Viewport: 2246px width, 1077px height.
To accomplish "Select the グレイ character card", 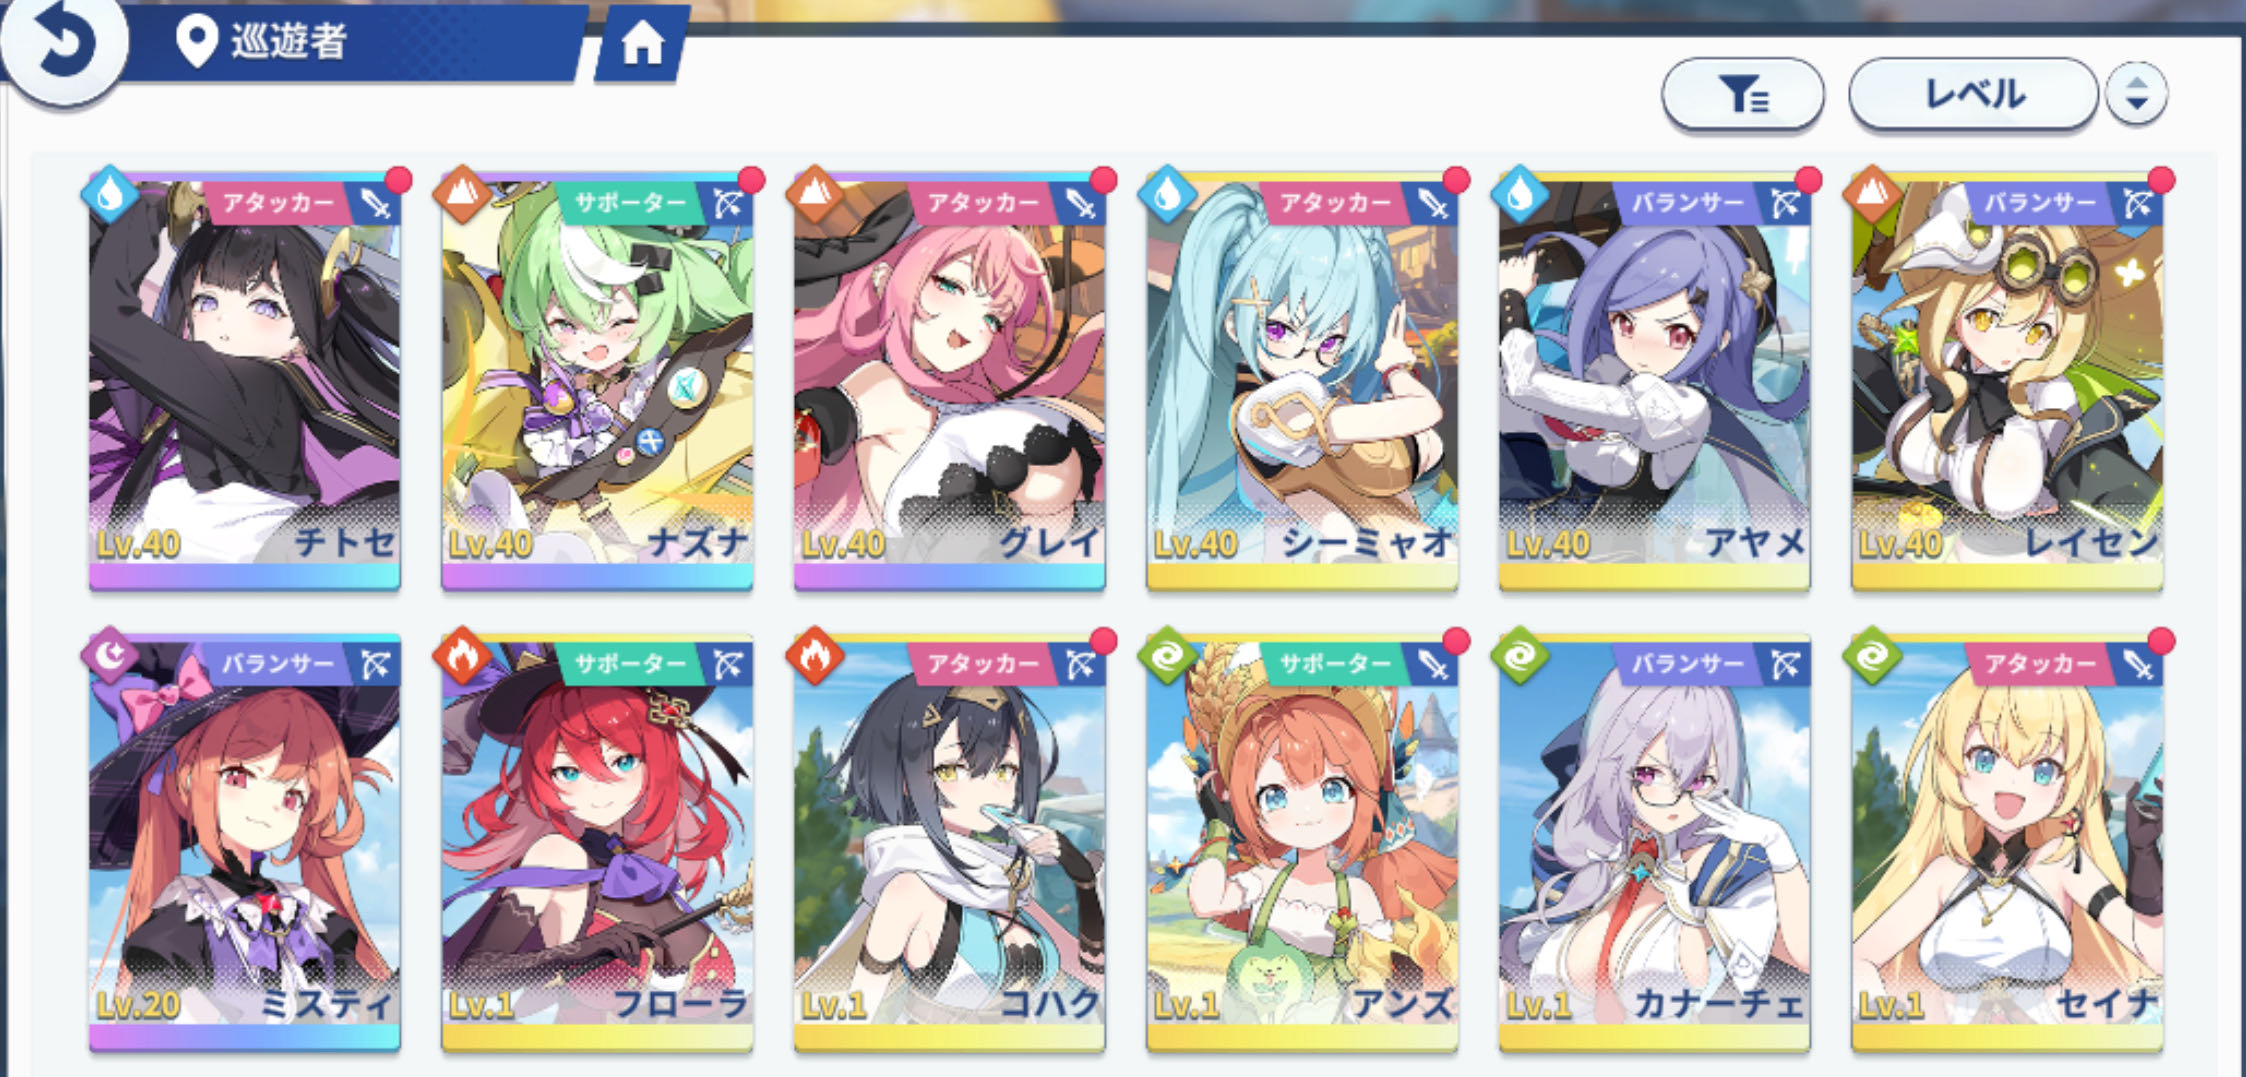I will click(949, 381).
